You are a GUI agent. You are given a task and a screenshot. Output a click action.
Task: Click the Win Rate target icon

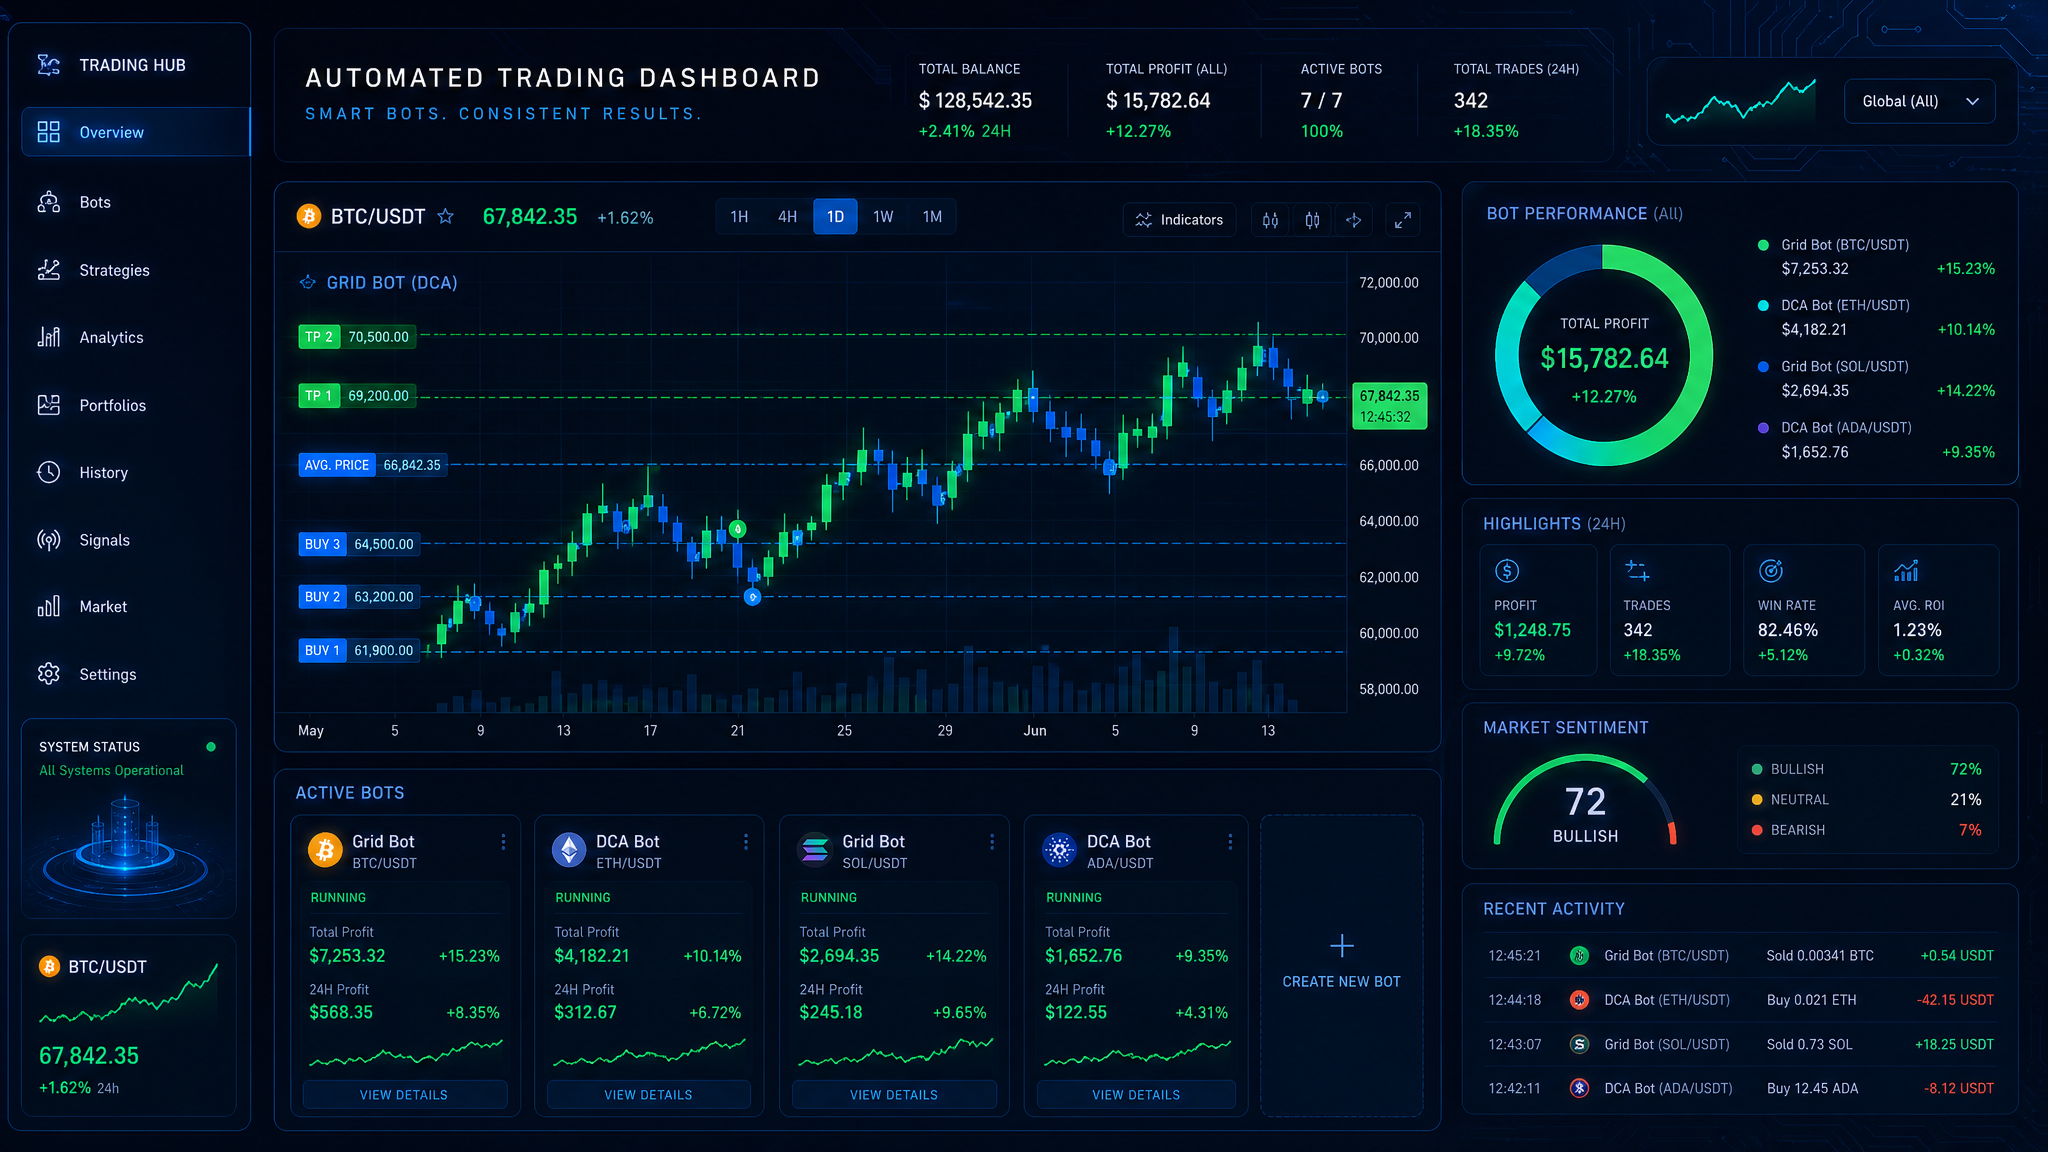[x=1771, y=571]
